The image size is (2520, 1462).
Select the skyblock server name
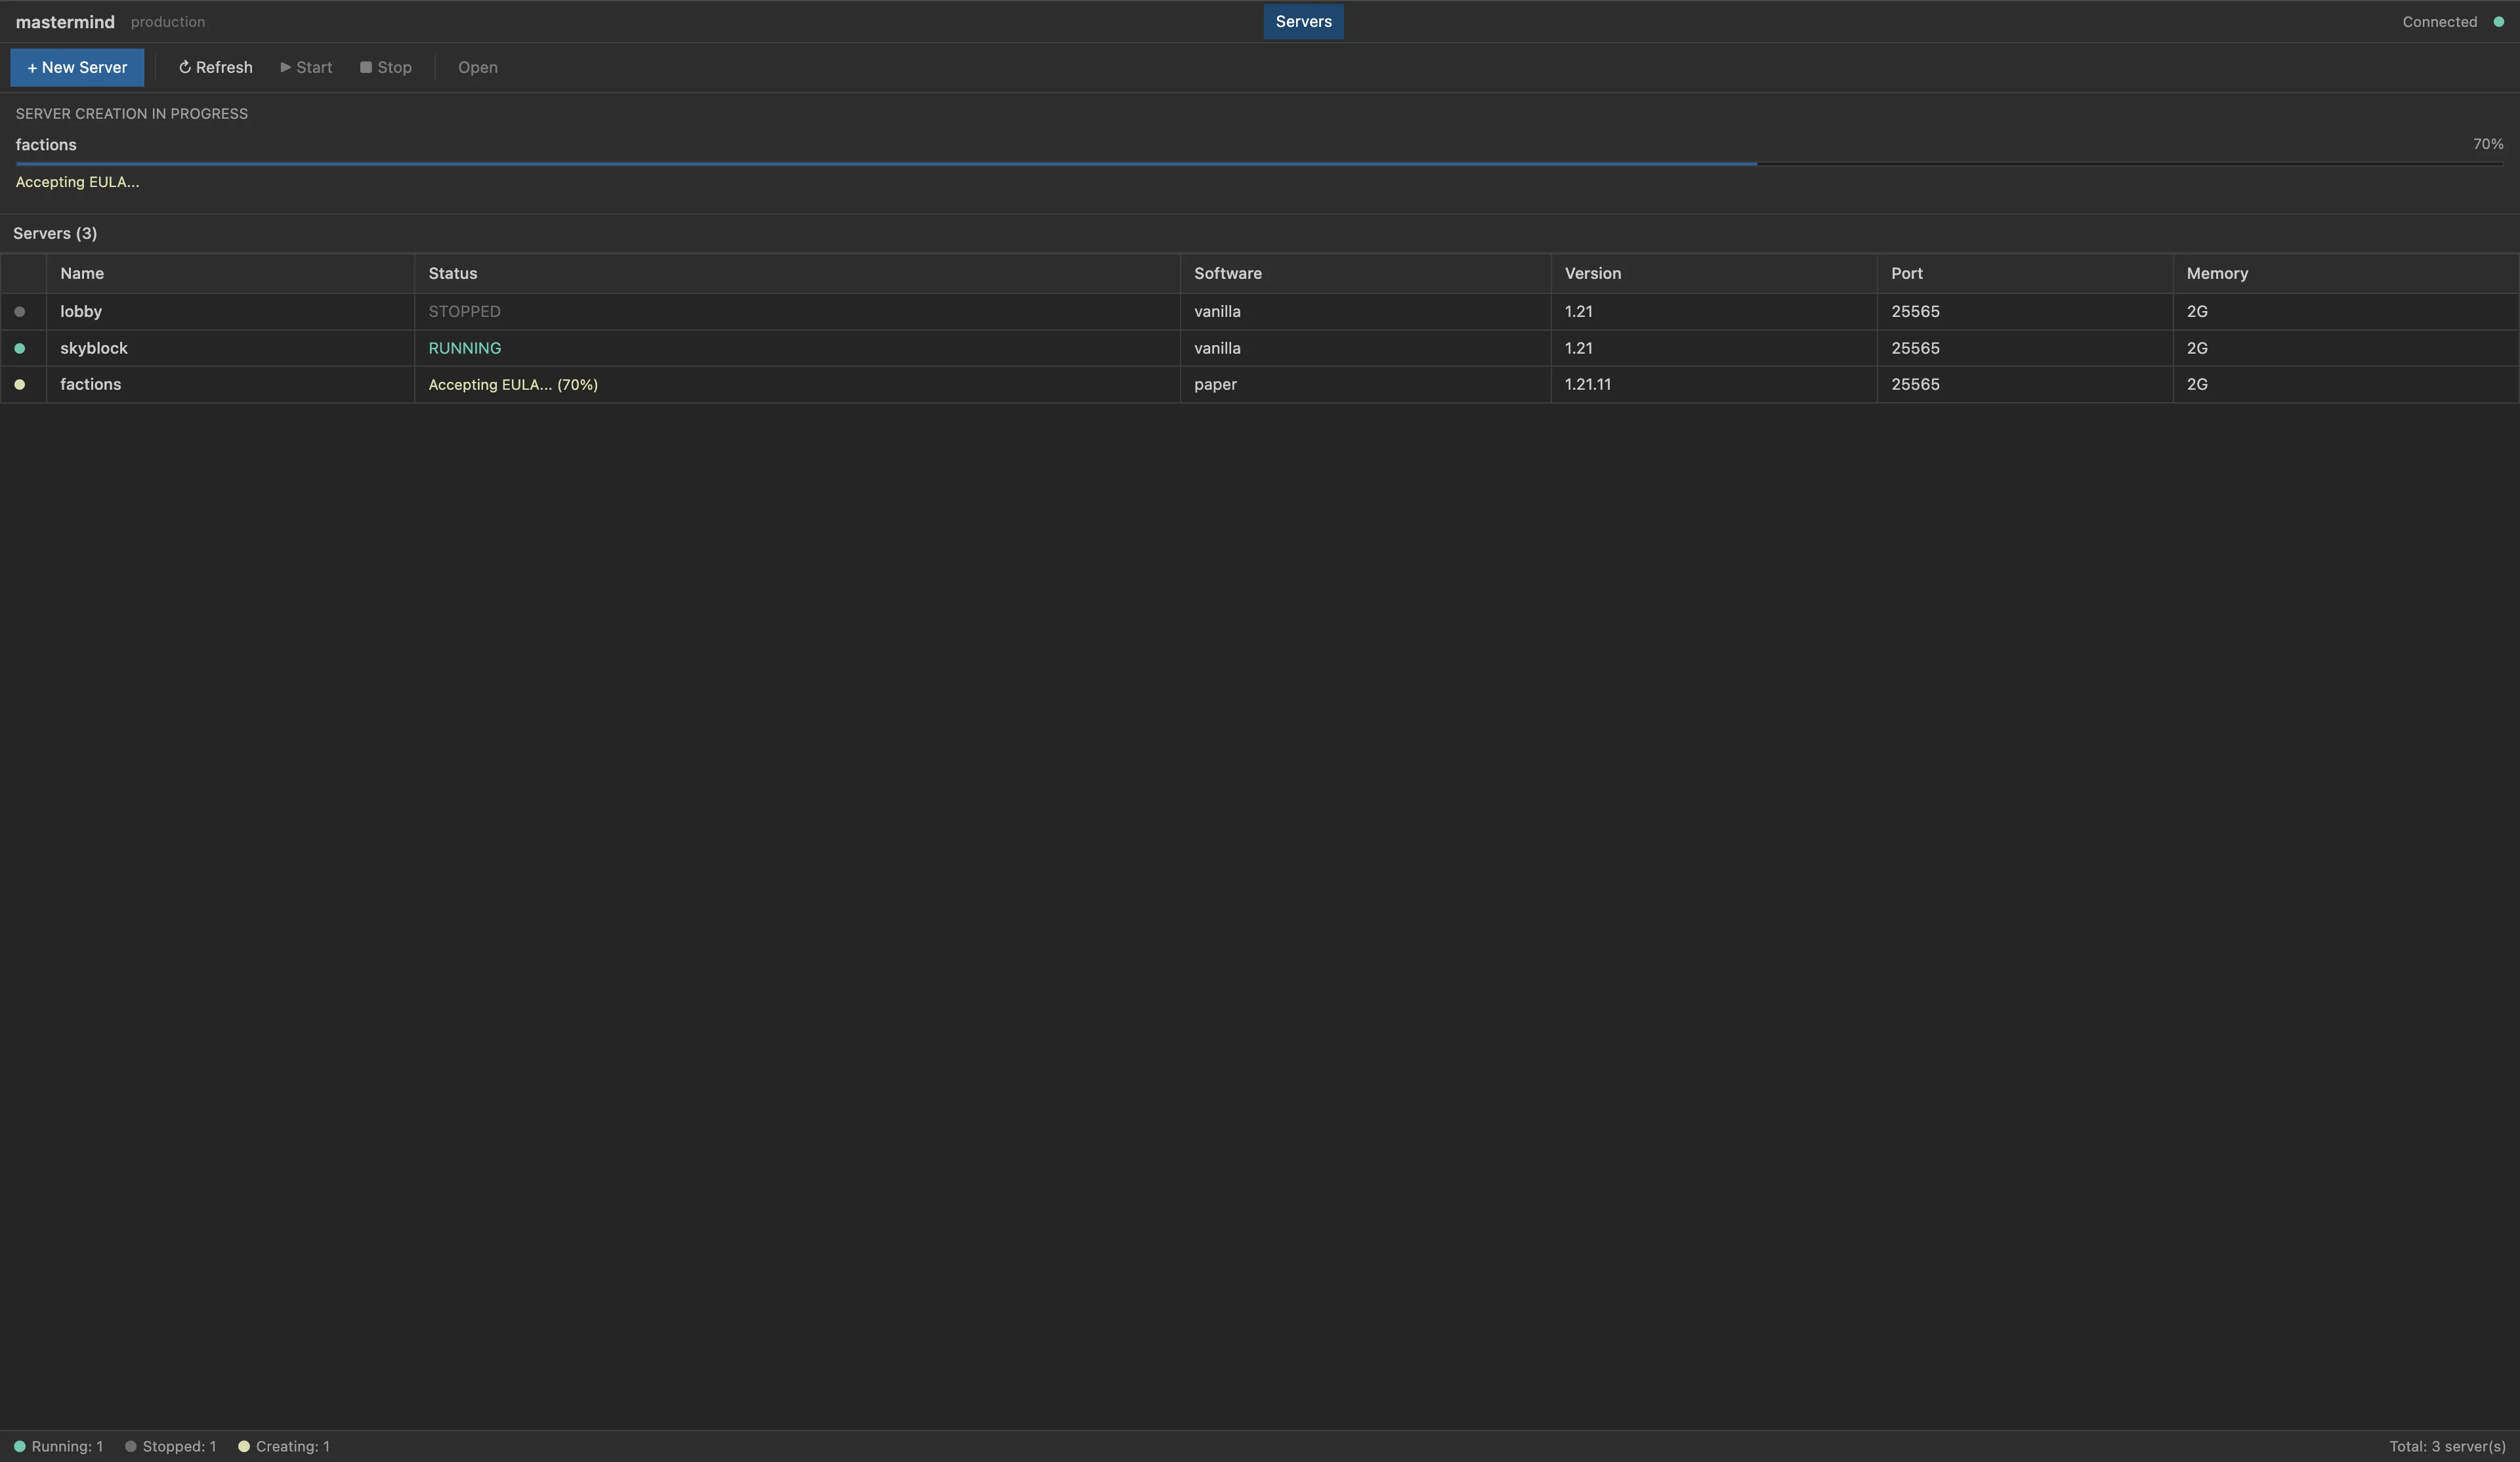(x=94, y=348)
